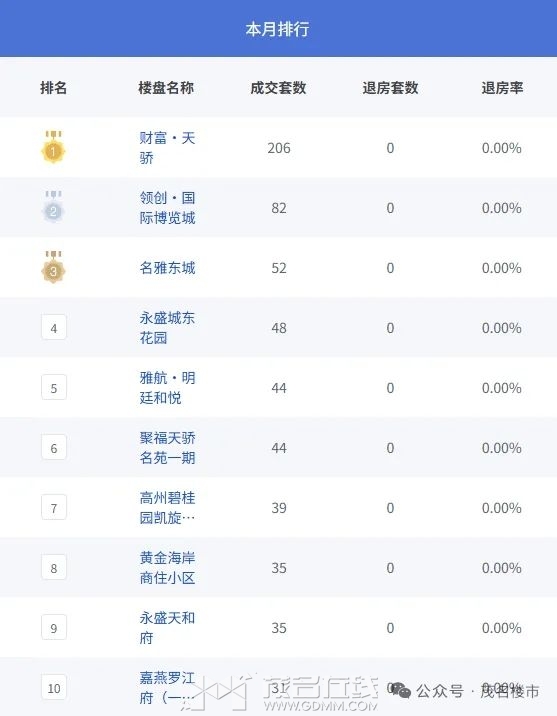The height and width of the screenshot is (716, 557).
Task: Click the gold first-place medal icon
Action: [x=53, y=147]
